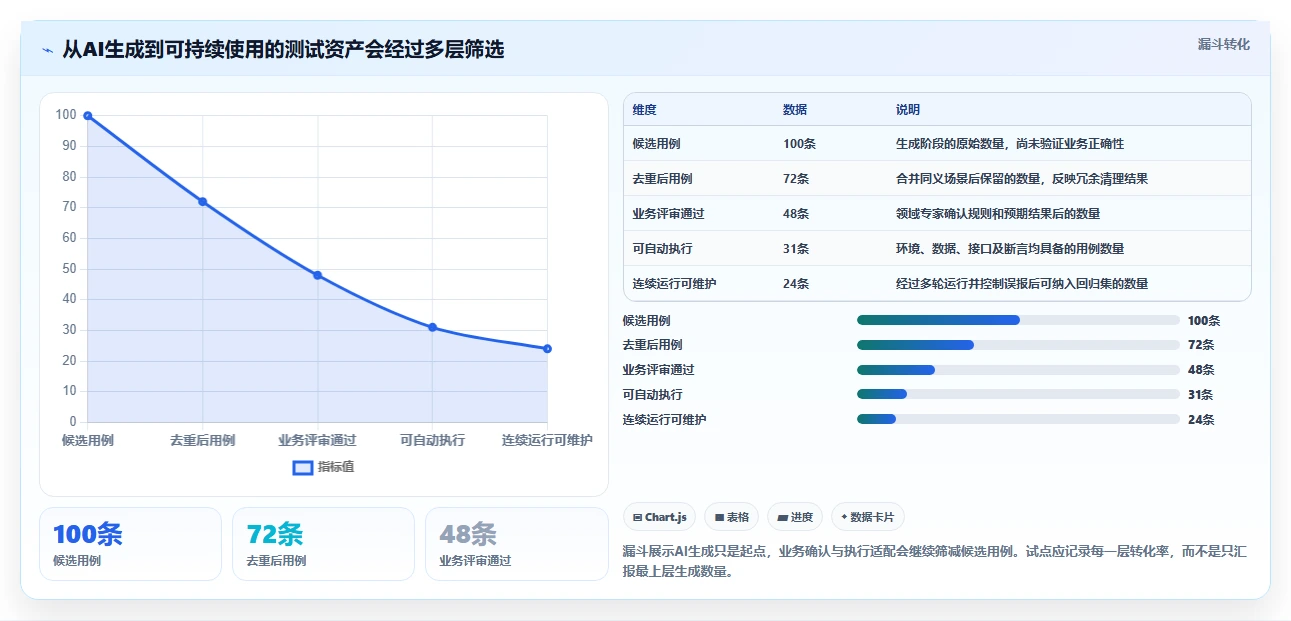
Task: Click the 连续运行可维护 chart data point
Action: [547, 349]
